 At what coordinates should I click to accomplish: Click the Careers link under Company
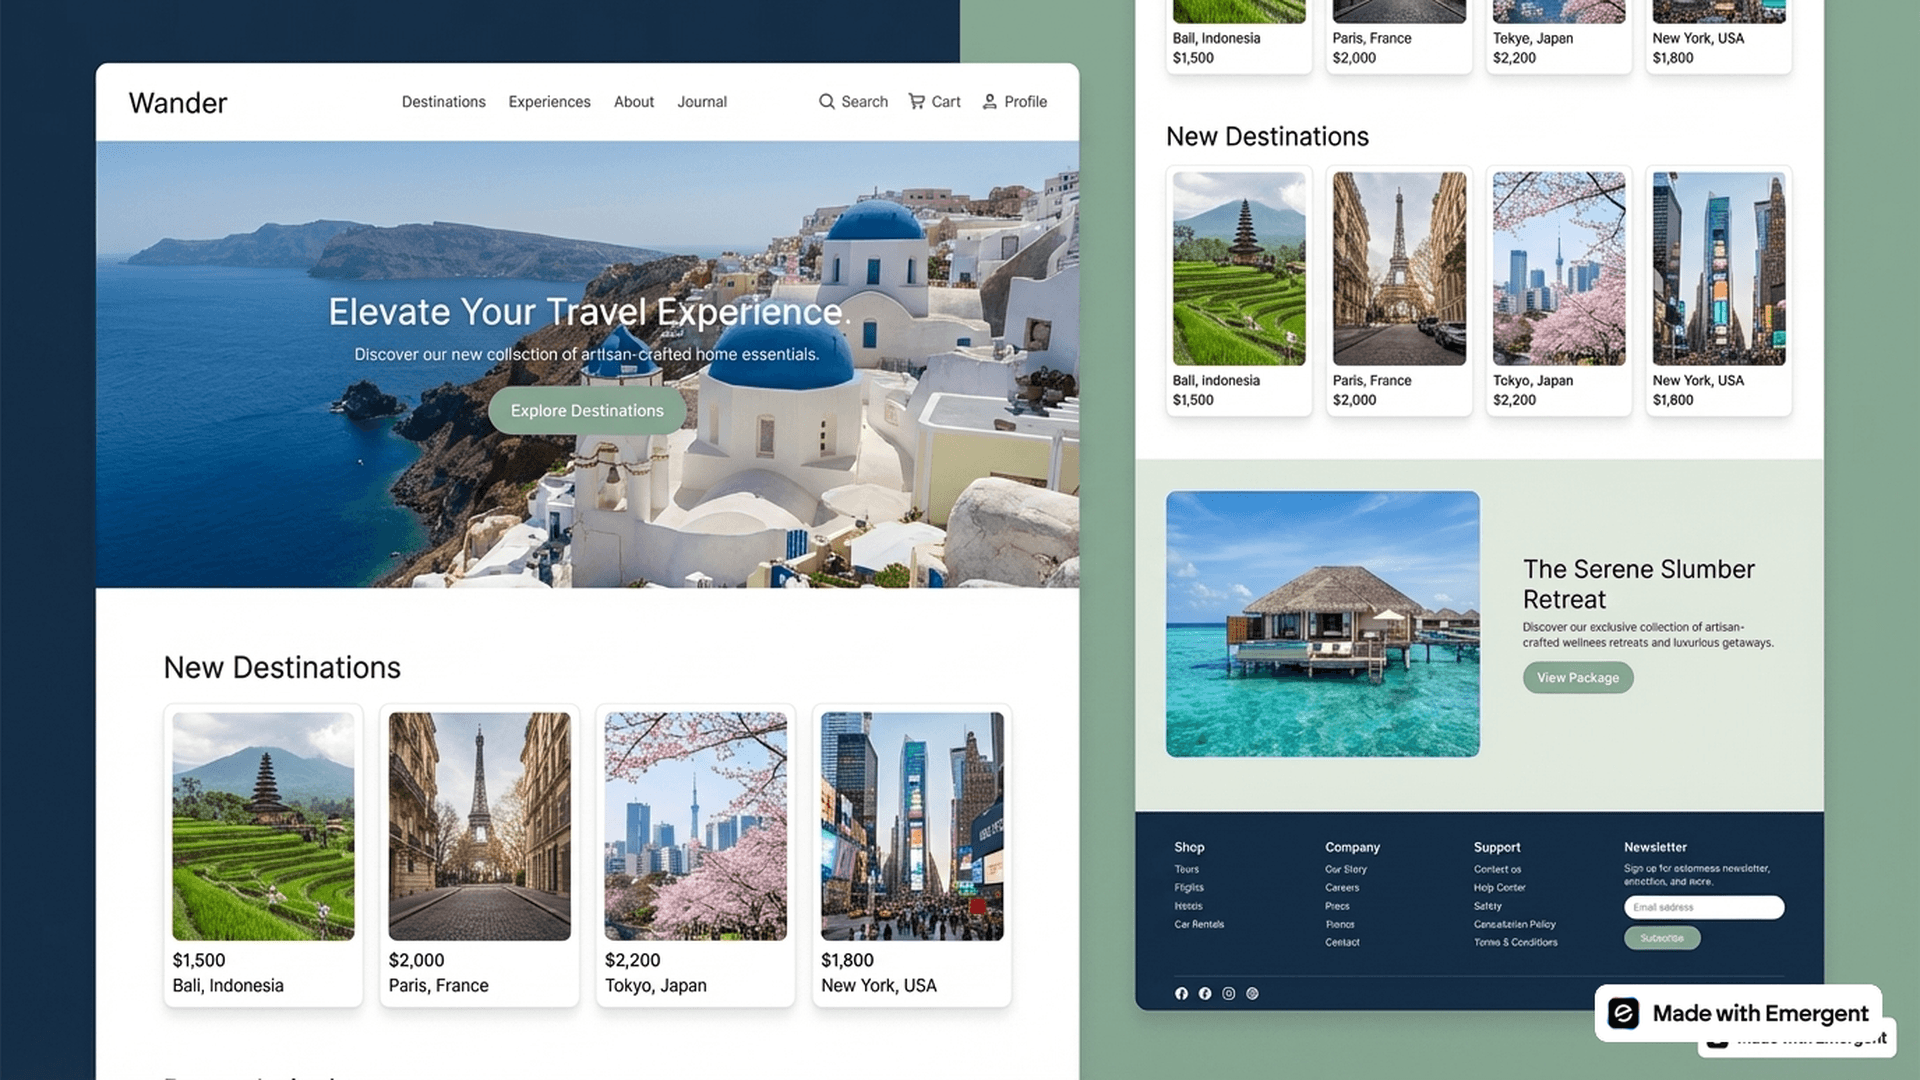(1342, 887)
